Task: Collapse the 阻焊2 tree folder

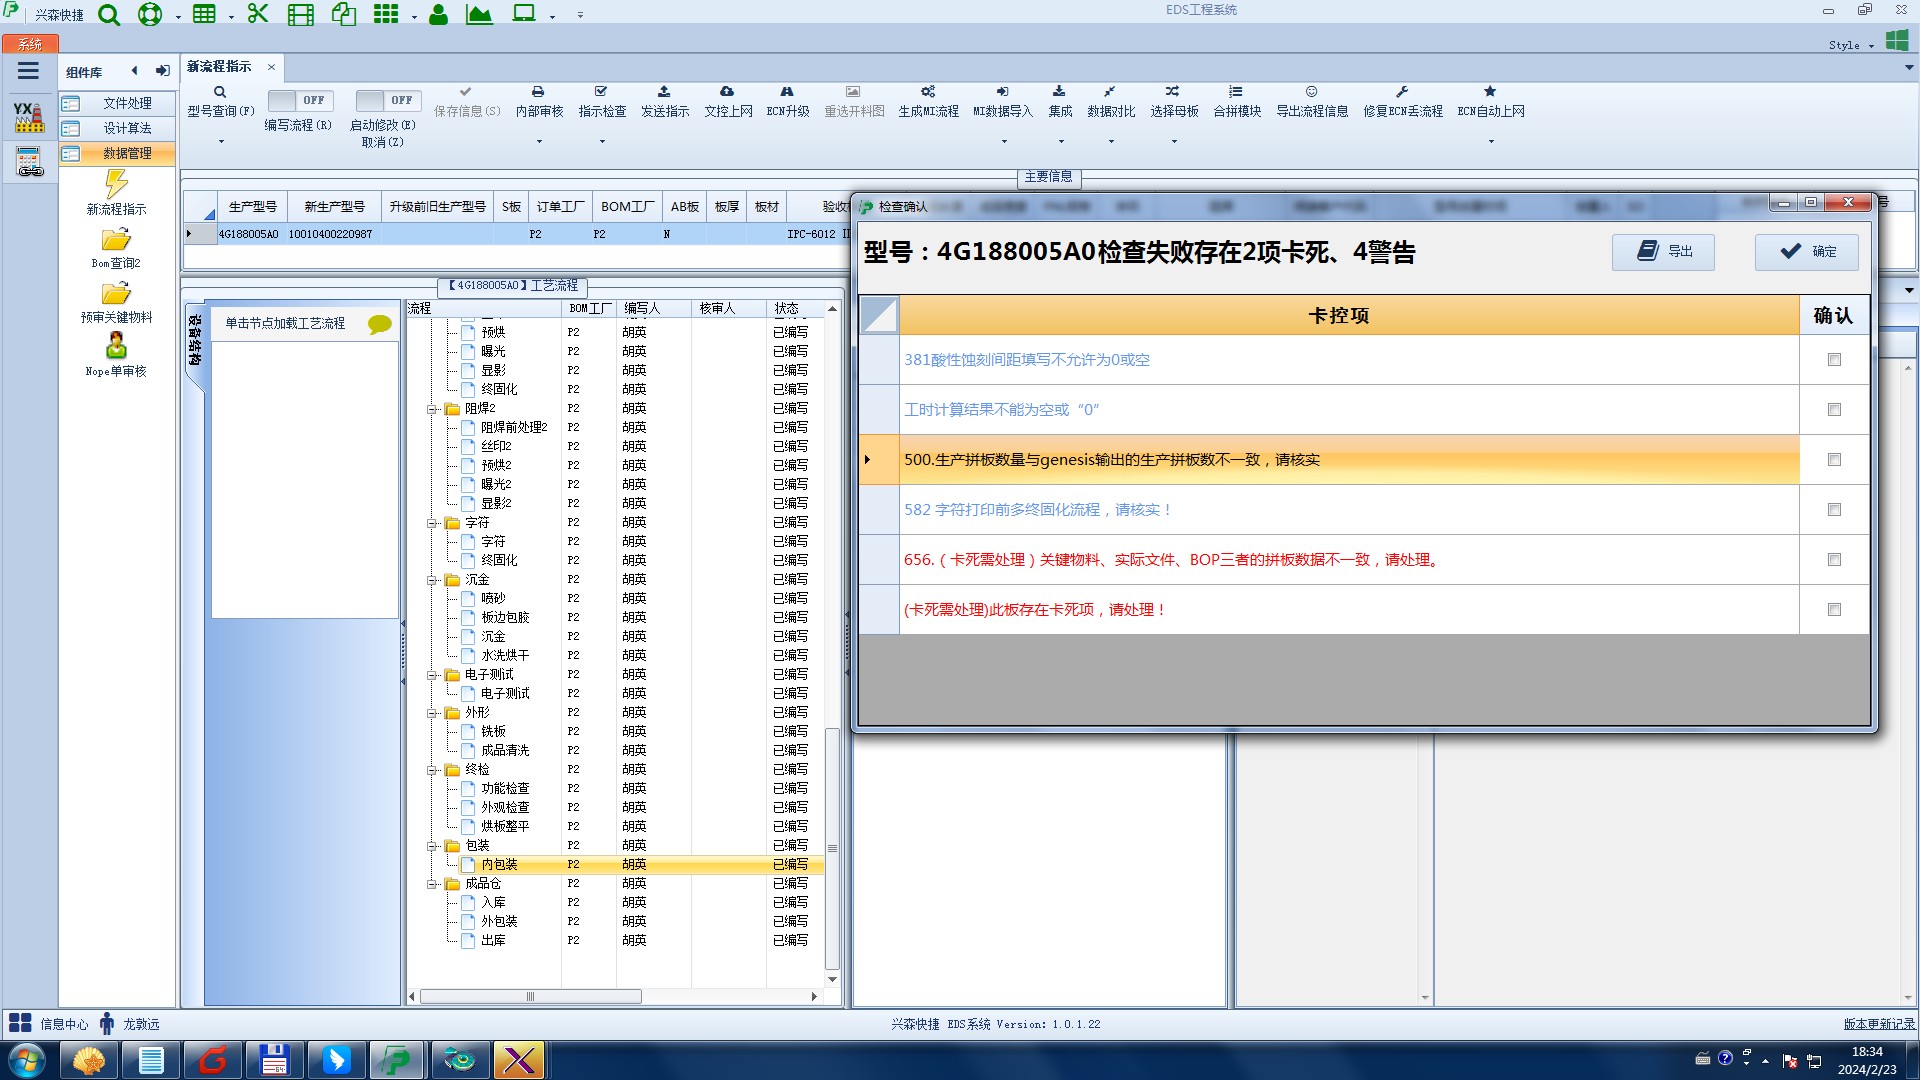Action: [x=432, y=409]
